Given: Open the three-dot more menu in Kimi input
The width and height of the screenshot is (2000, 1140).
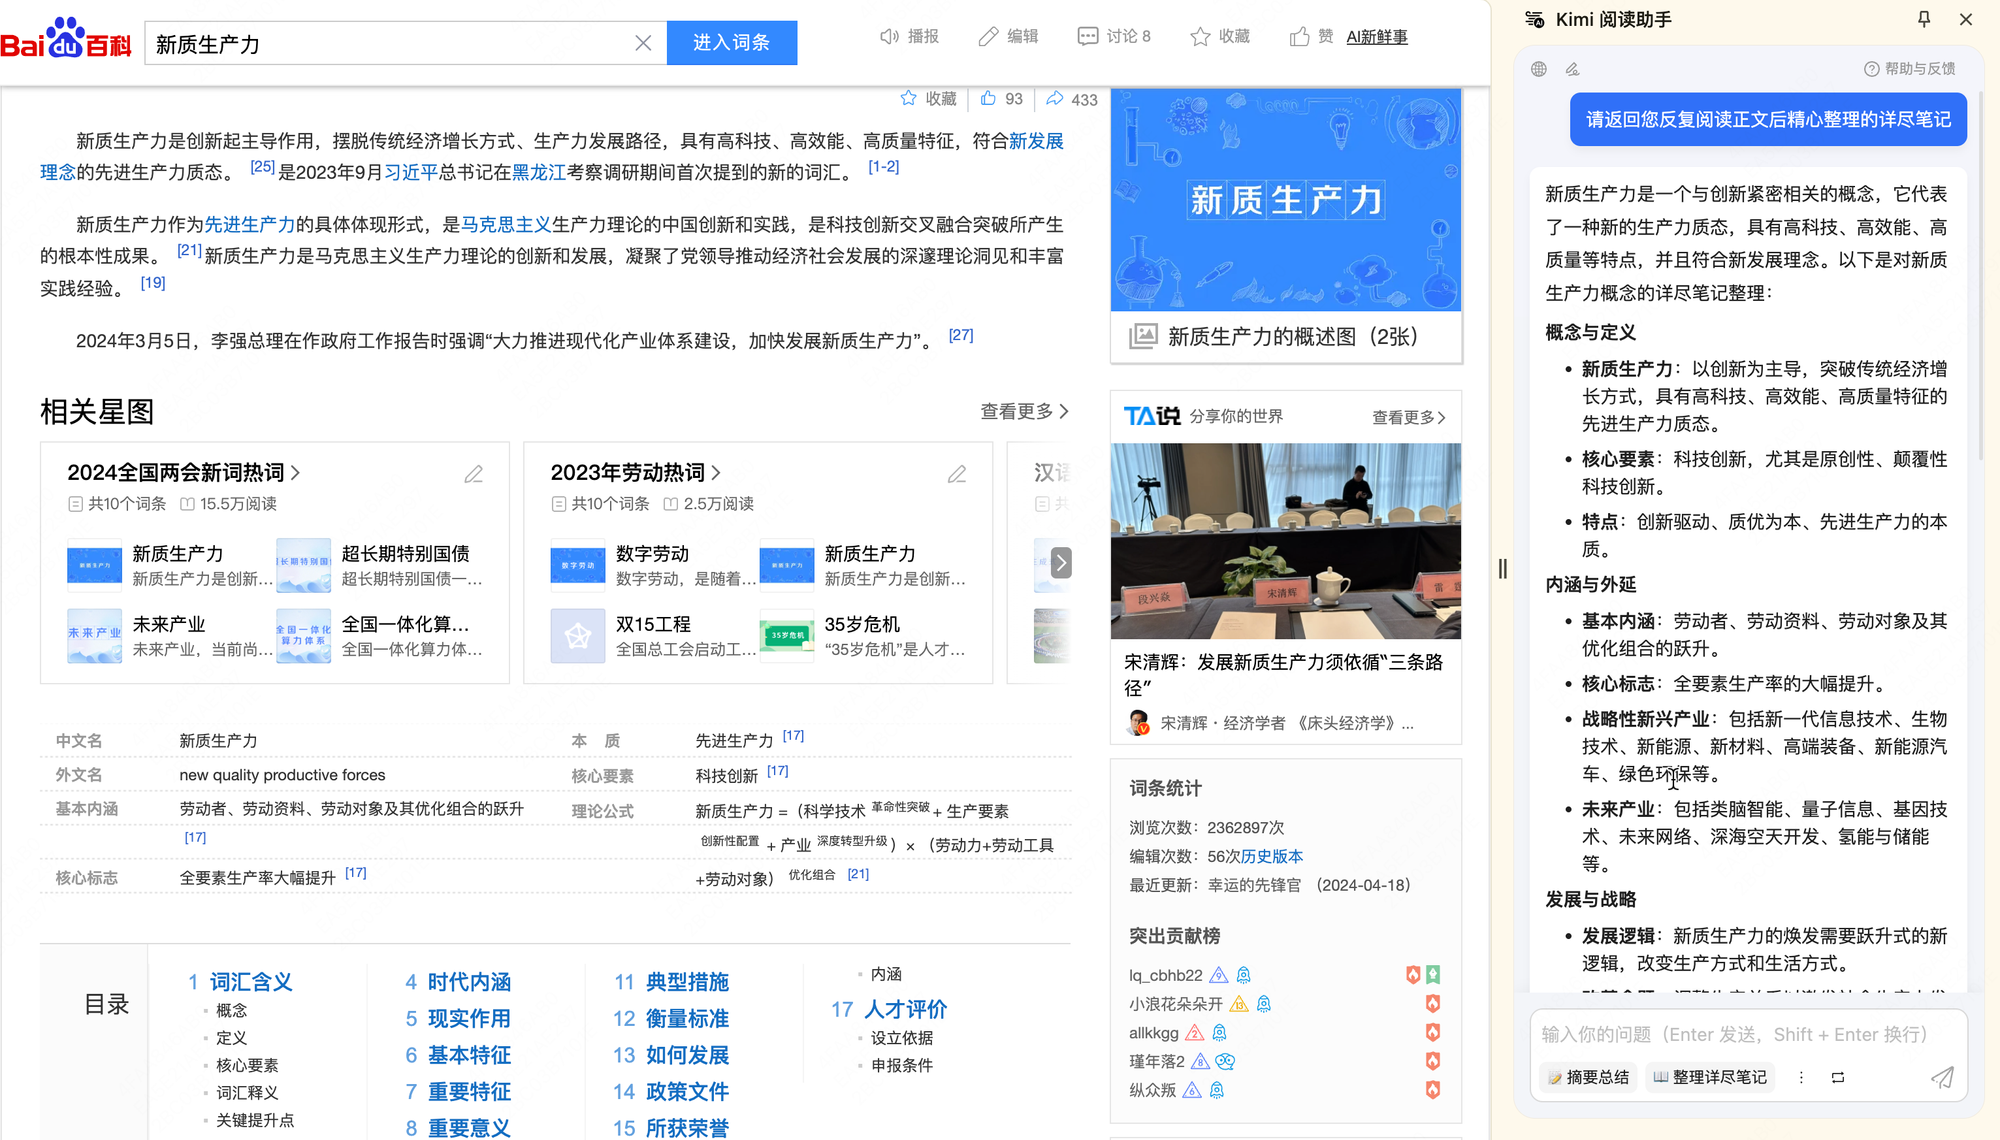Looking at the screenshot, I should pyautogui.click(x=1801, y=1077).
